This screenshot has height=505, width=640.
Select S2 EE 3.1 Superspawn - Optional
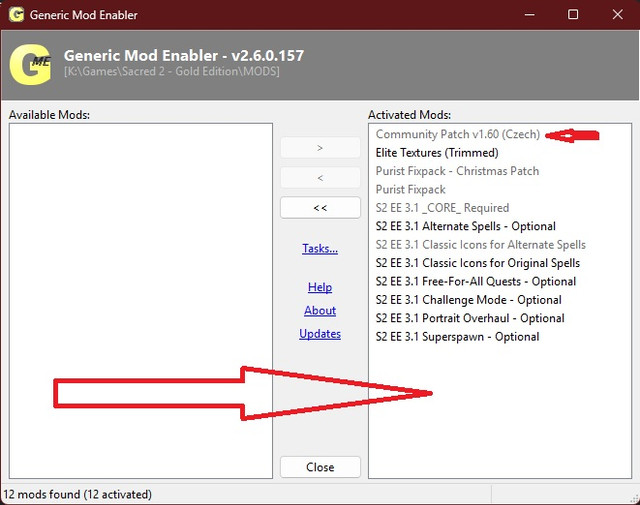(x=457, y=336)
